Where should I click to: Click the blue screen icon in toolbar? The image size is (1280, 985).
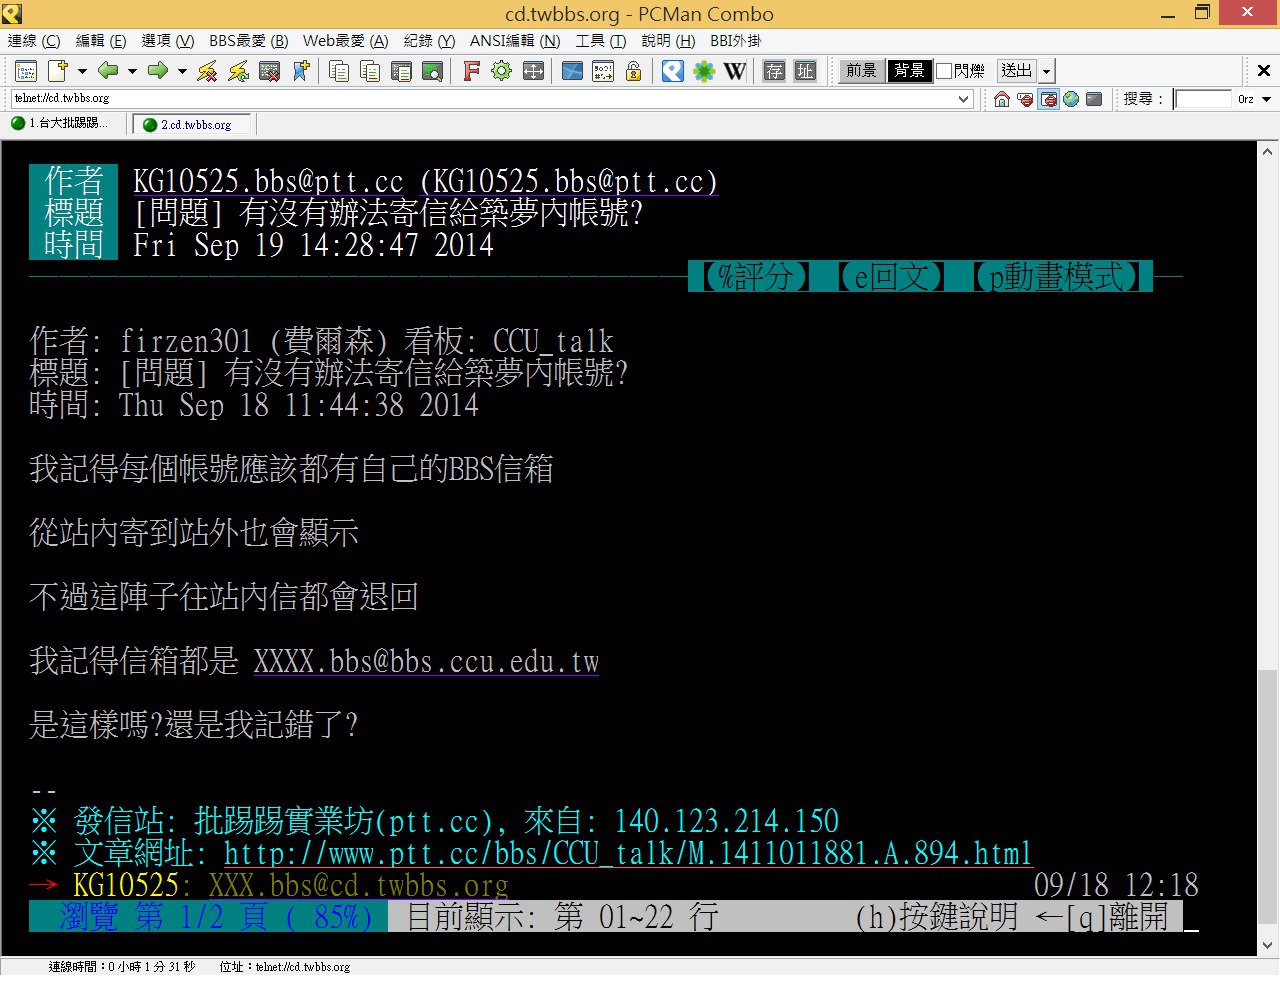pos(572,71)
